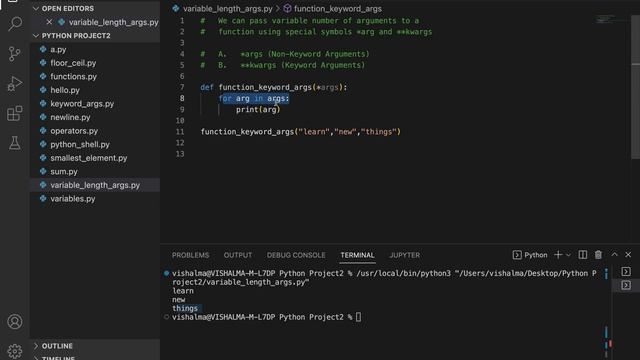Click variable_length_args.py breadcrumb
The height and width of the screenshot is (360, 640).
[227, 9]
